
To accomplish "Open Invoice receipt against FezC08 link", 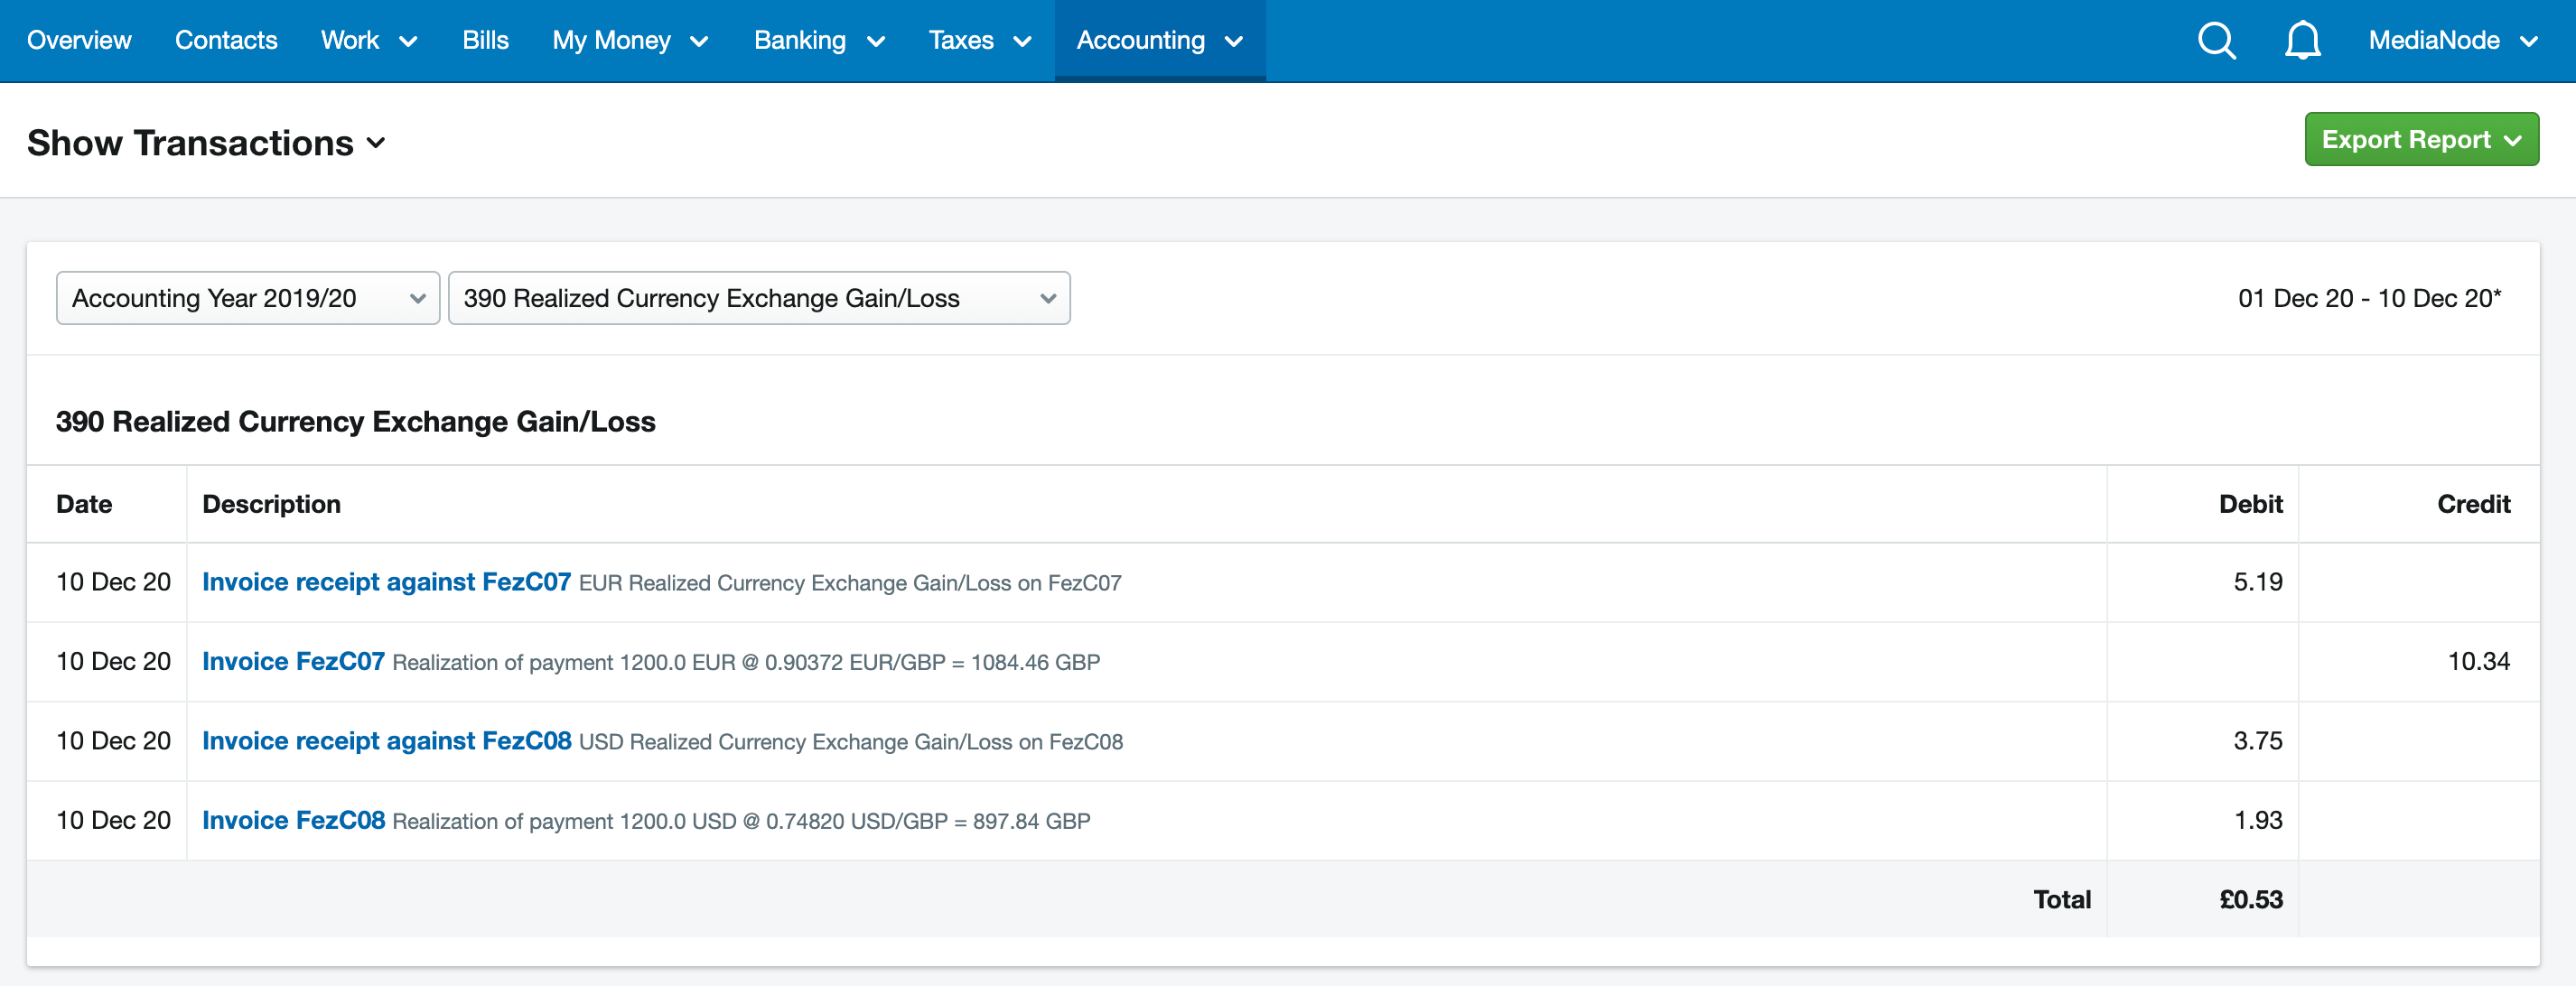I will point(386,741).
